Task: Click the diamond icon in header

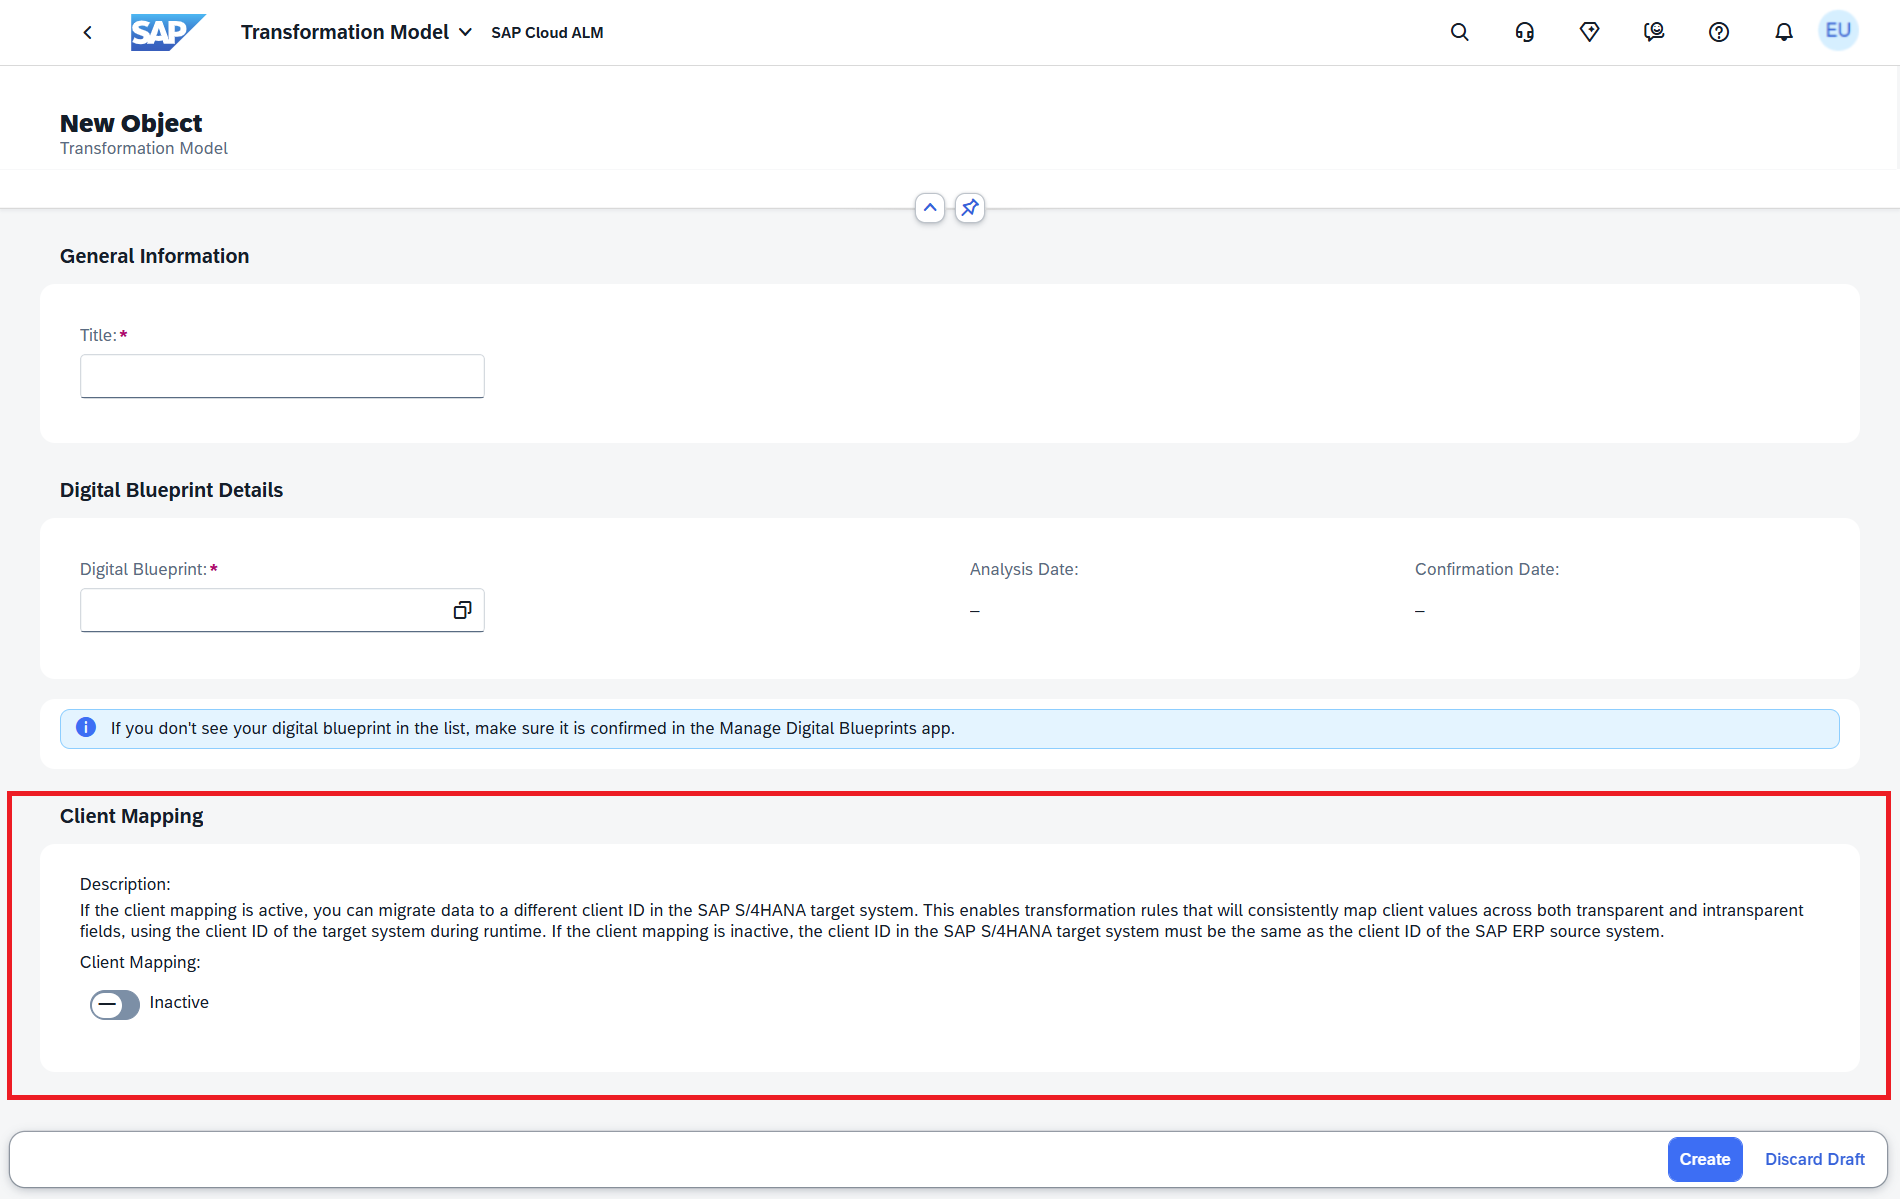Action: click(x=1589, y=33)
